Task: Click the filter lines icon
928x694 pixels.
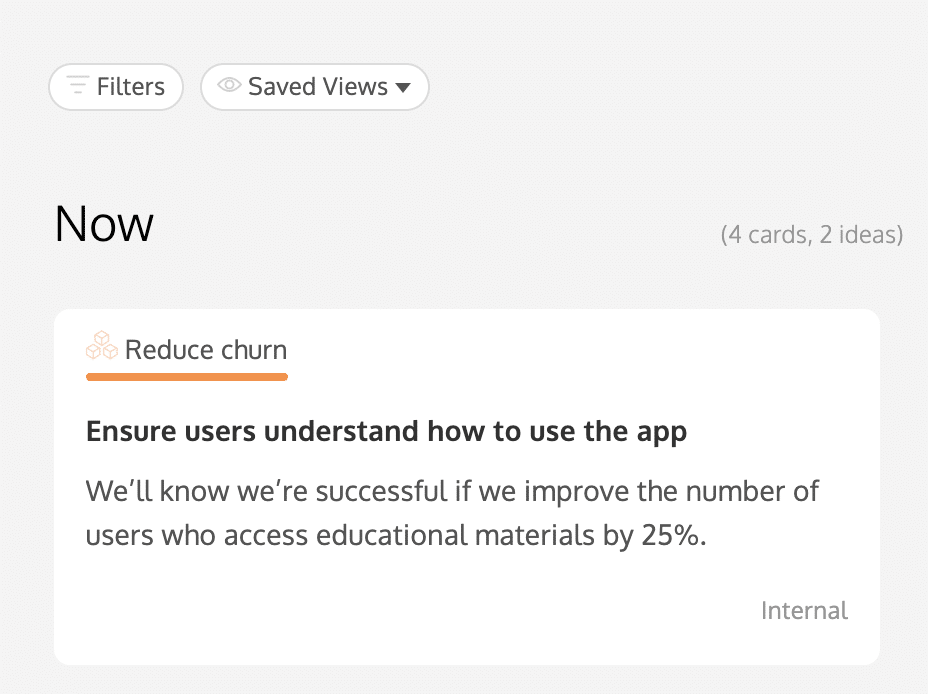Action: tap(78, 86)
